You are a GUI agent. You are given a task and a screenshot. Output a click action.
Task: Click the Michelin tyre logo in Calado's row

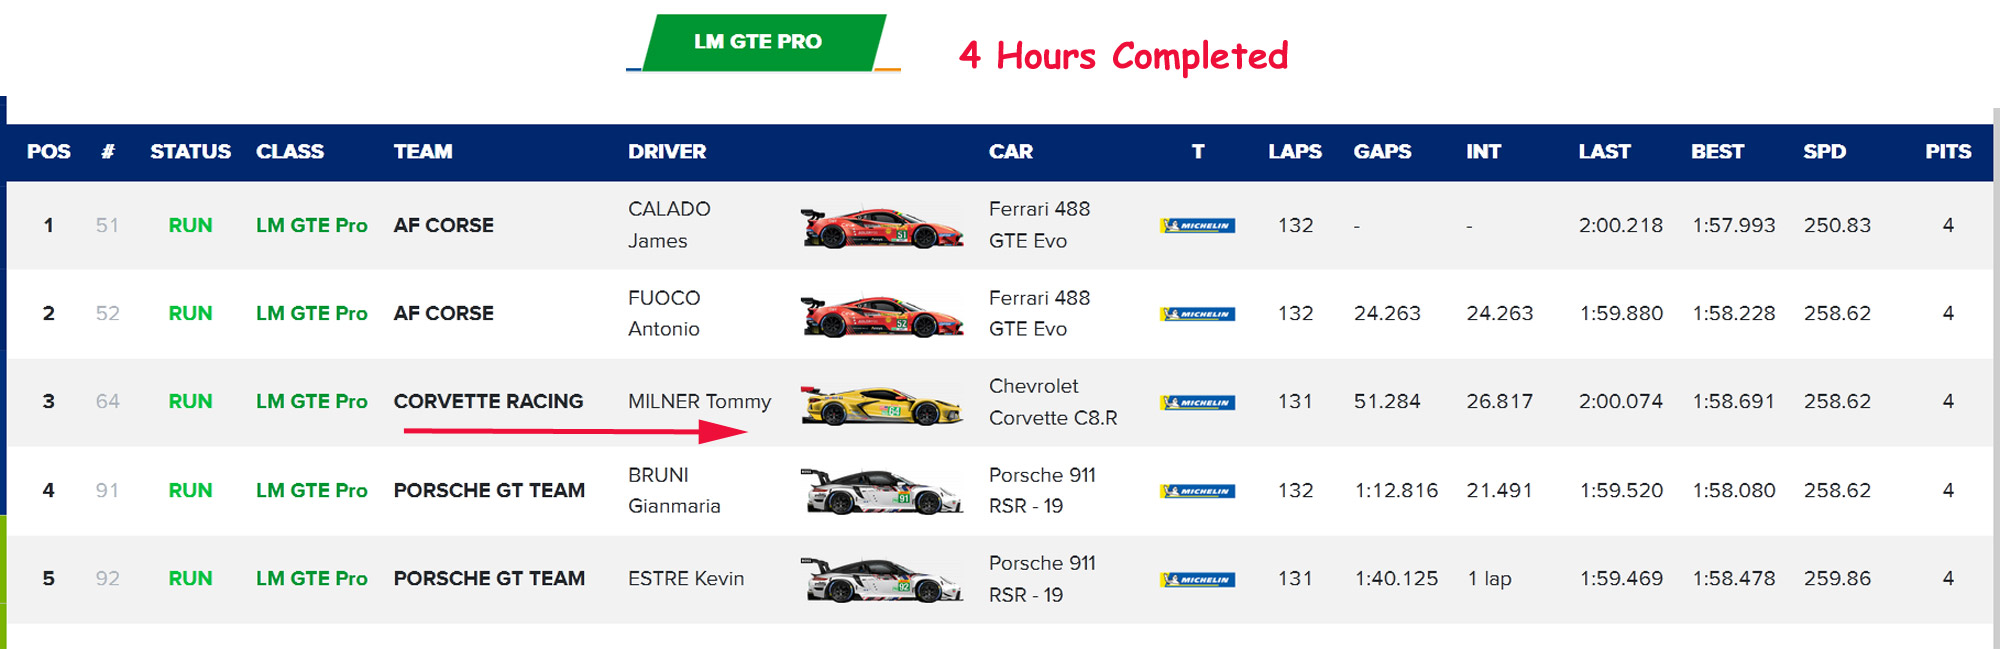click(1197, 226)
